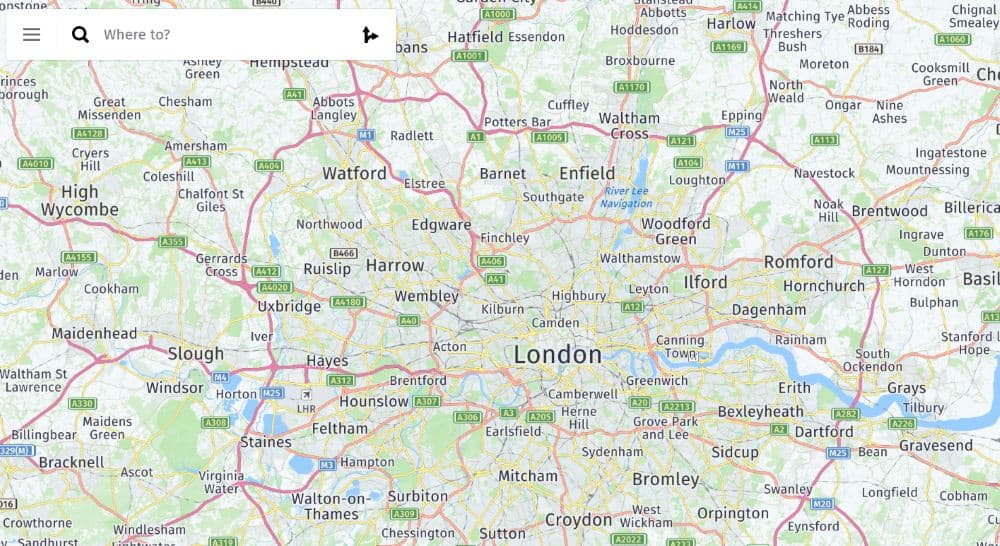Image resolution: width=1000 pixels, height=546 pixels.
Task: Select the Romford town label
Action: [798, 262]
